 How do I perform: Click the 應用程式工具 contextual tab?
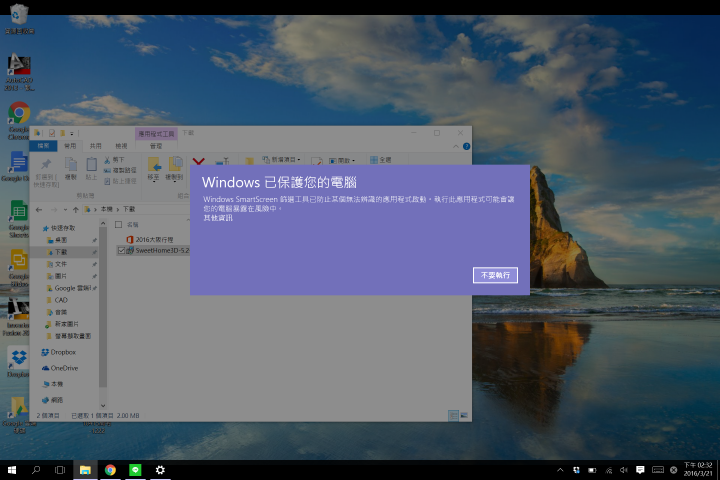(156, 134)
